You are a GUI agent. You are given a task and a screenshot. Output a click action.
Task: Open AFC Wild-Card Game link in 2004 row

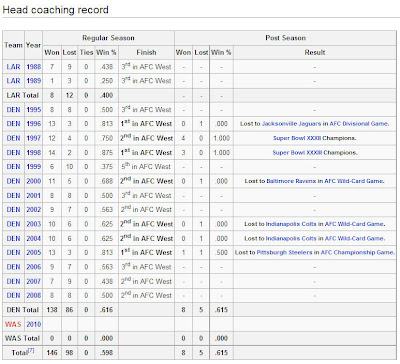[355, 239]
